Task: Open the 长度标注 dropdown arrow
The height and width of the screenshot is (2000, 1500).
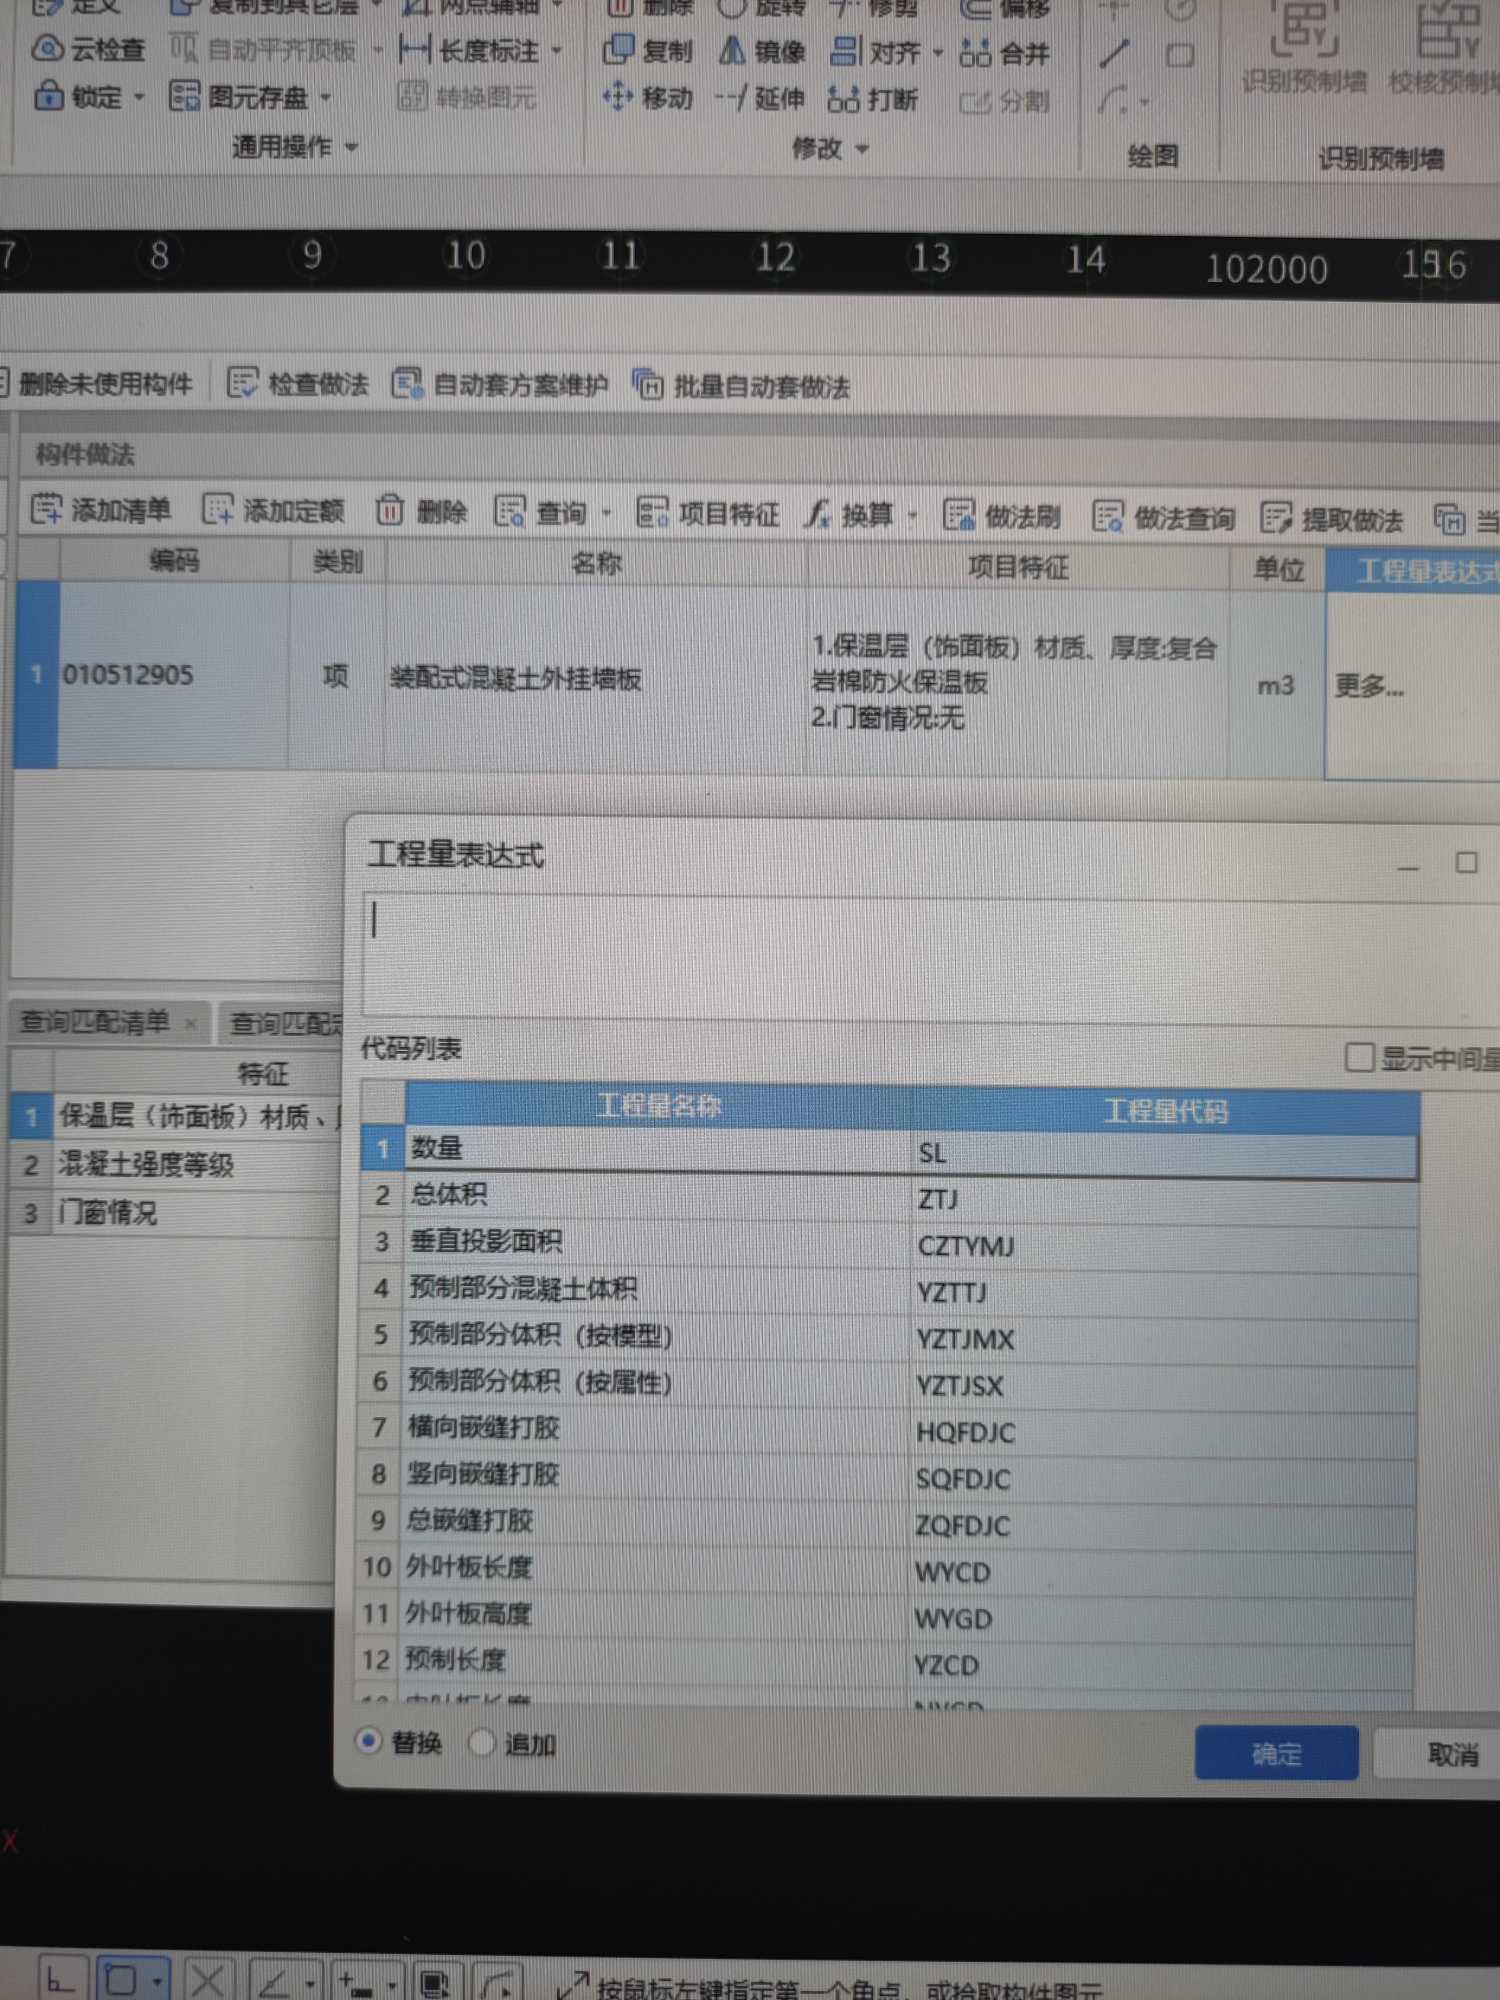Action: (557, 50)
